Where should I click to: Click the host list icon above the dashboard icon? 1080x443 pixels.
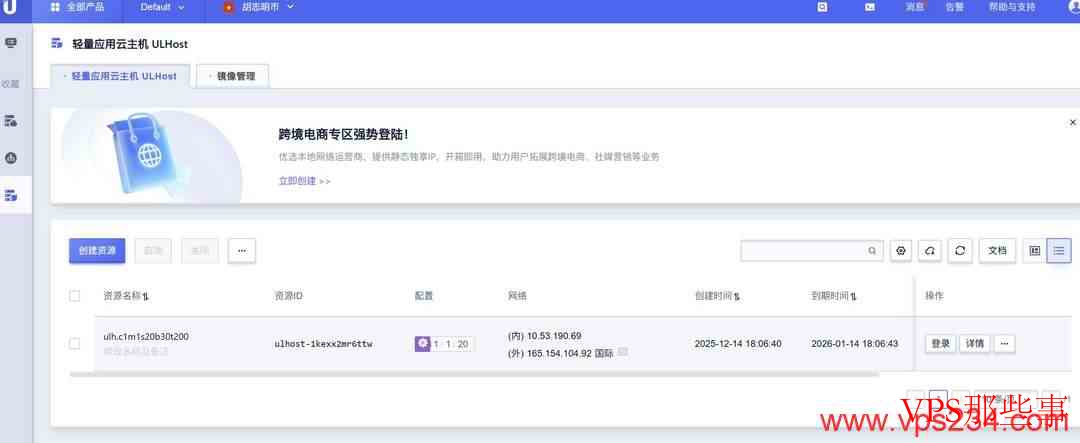pyautogui.click(x=10, y=121)
